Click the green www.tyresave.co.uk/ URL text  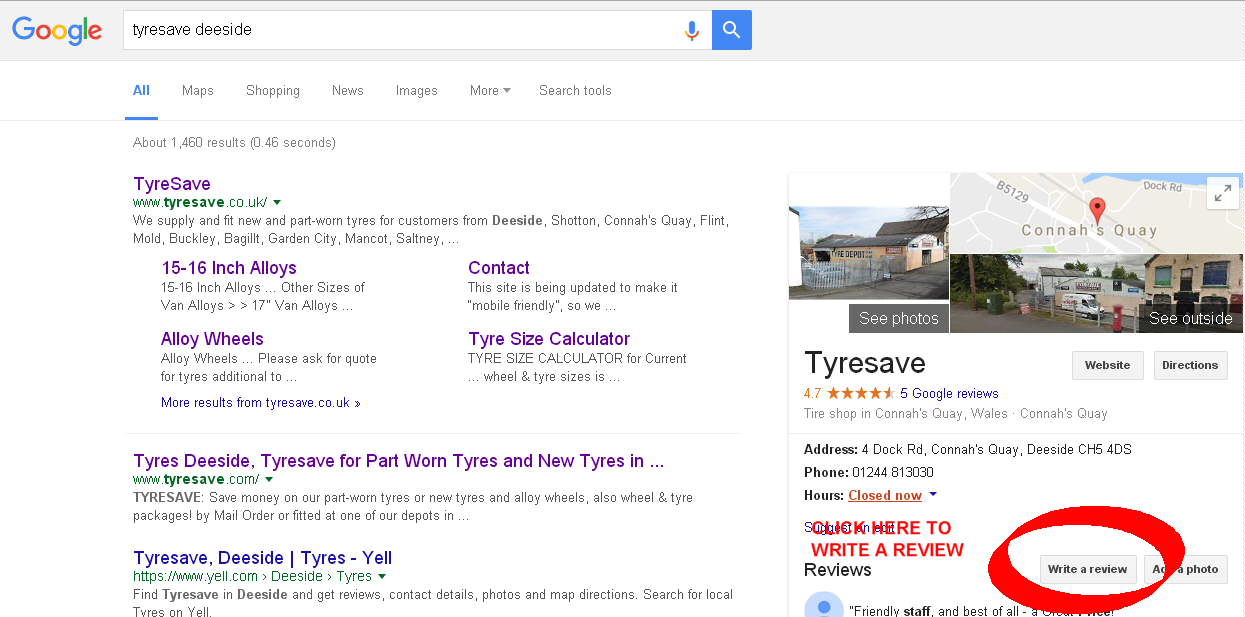[x=200, y=202]
